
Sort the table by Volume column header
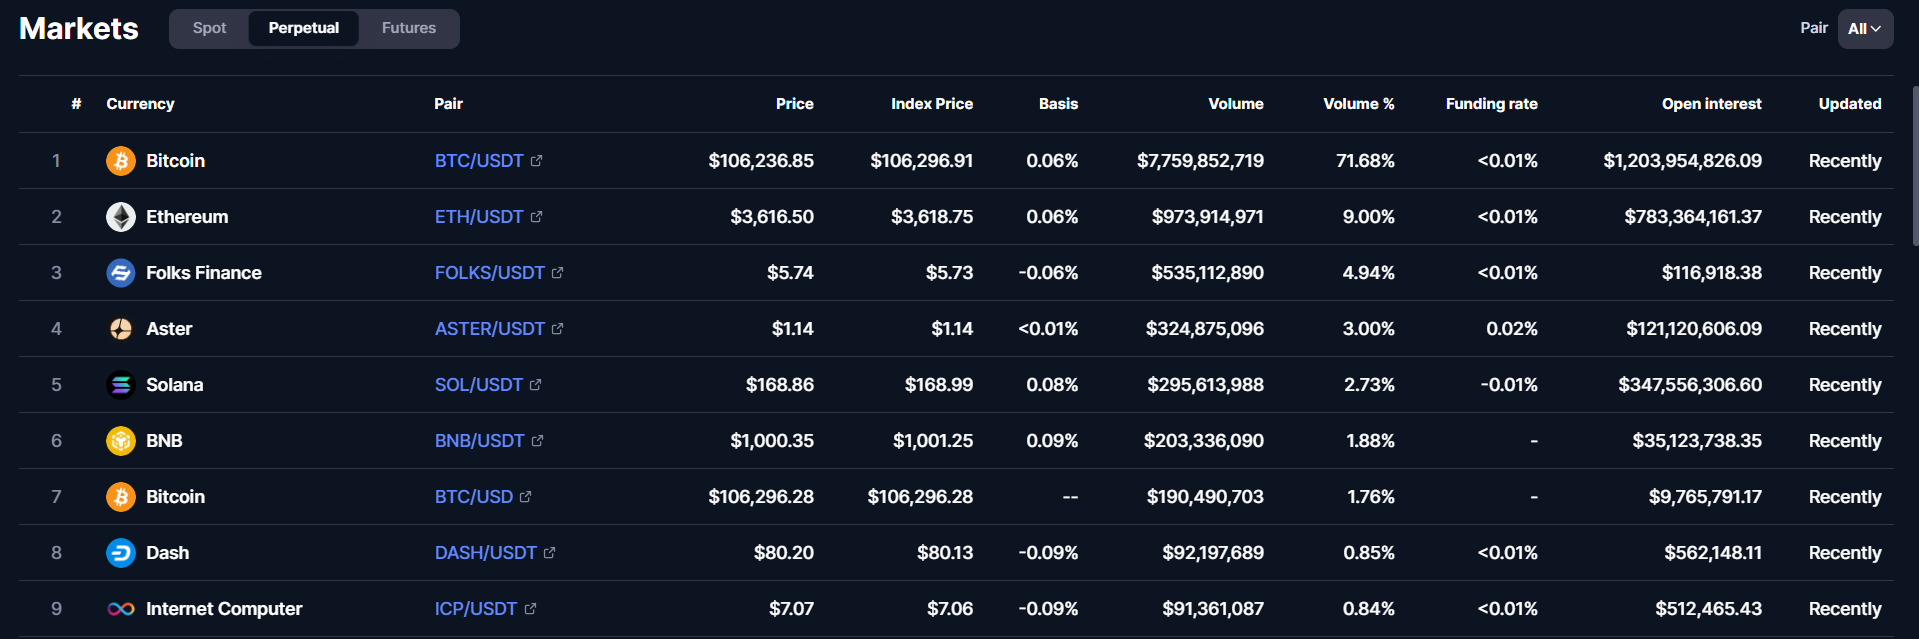[x=1235, y=104]
